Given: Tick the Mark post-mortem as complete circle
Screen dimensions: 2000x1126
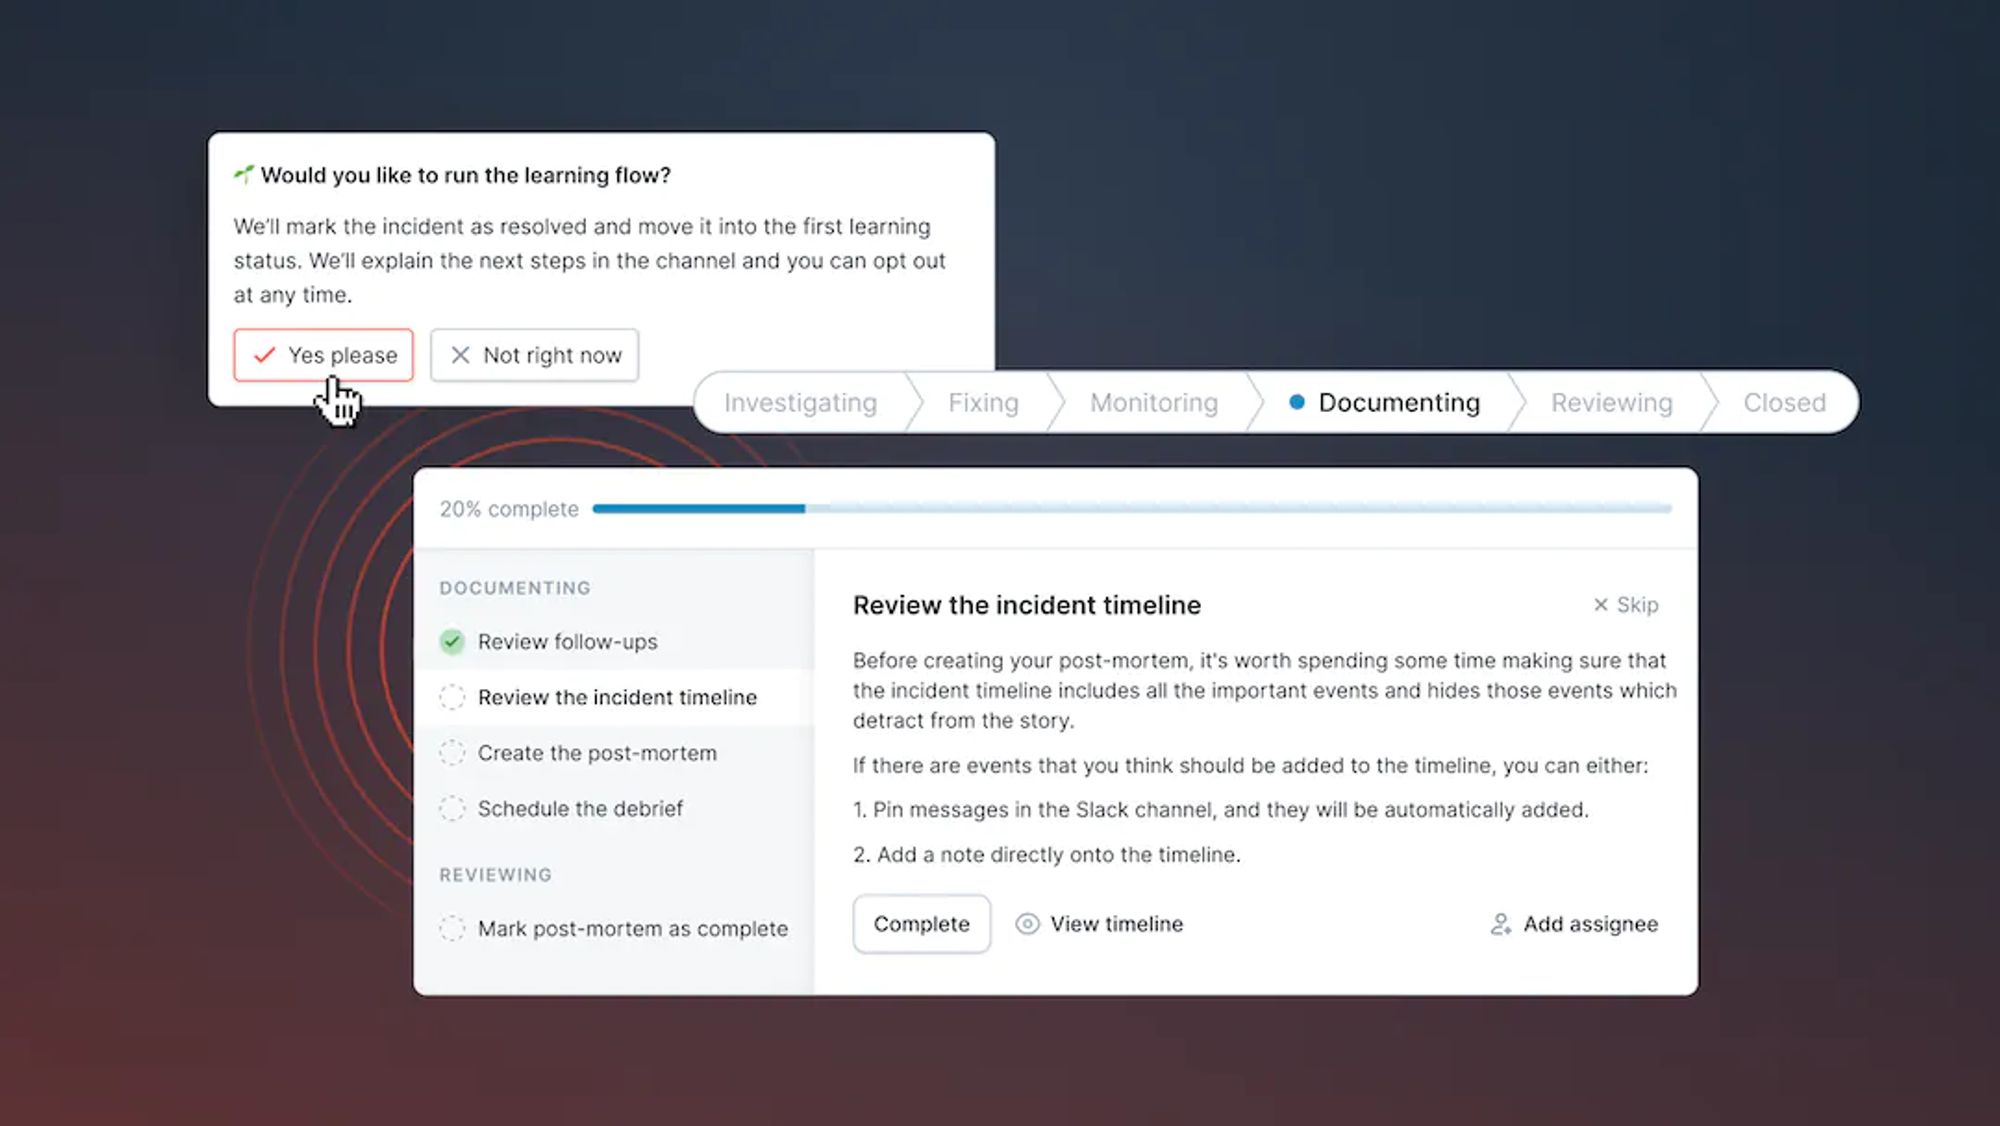Looking at the screenshot, I should point(452,929).
